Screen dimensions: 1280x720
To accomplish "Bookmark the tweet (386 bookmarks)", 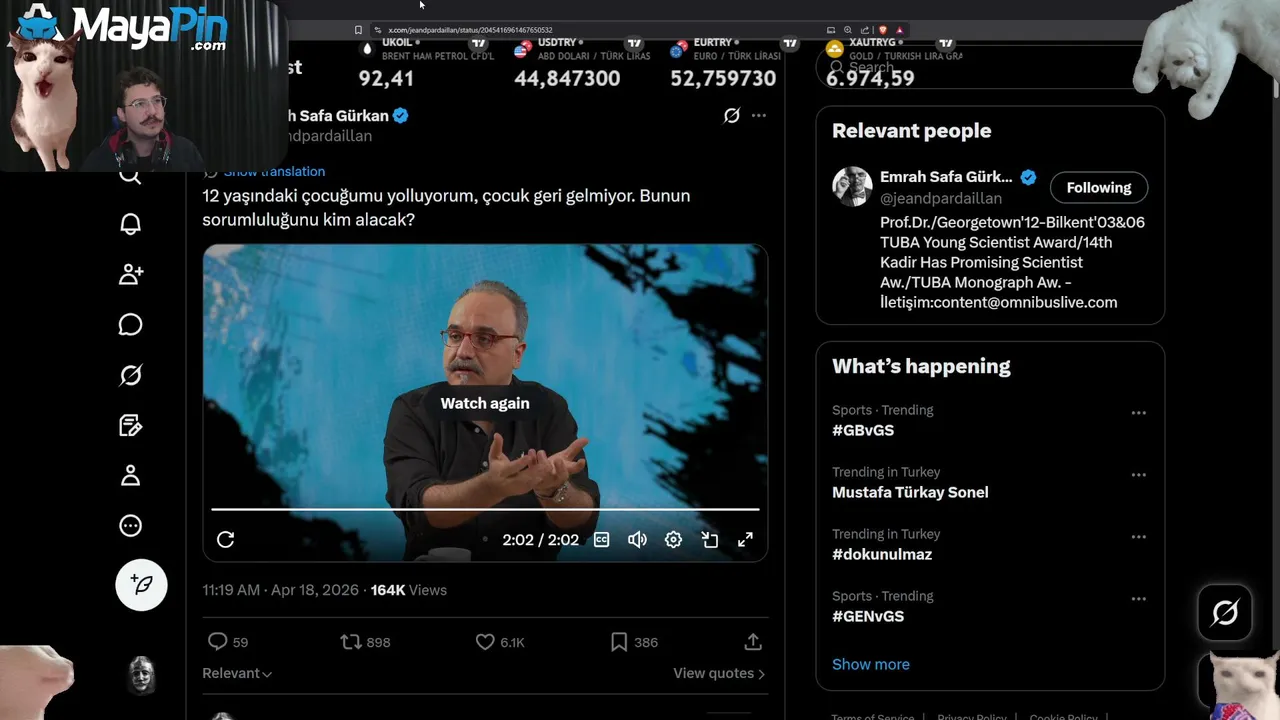I will pos(634,642).
